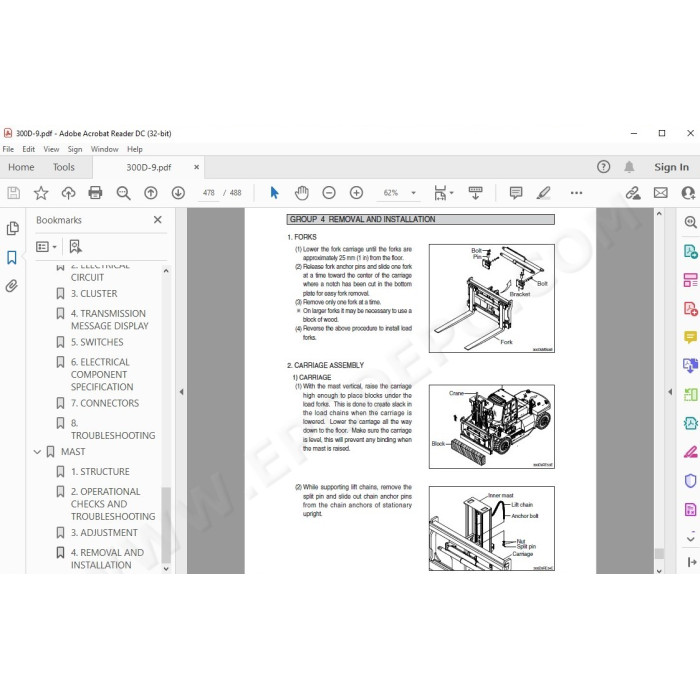Open bookmark options list icon
700x700 pixels.
(46, 247)
